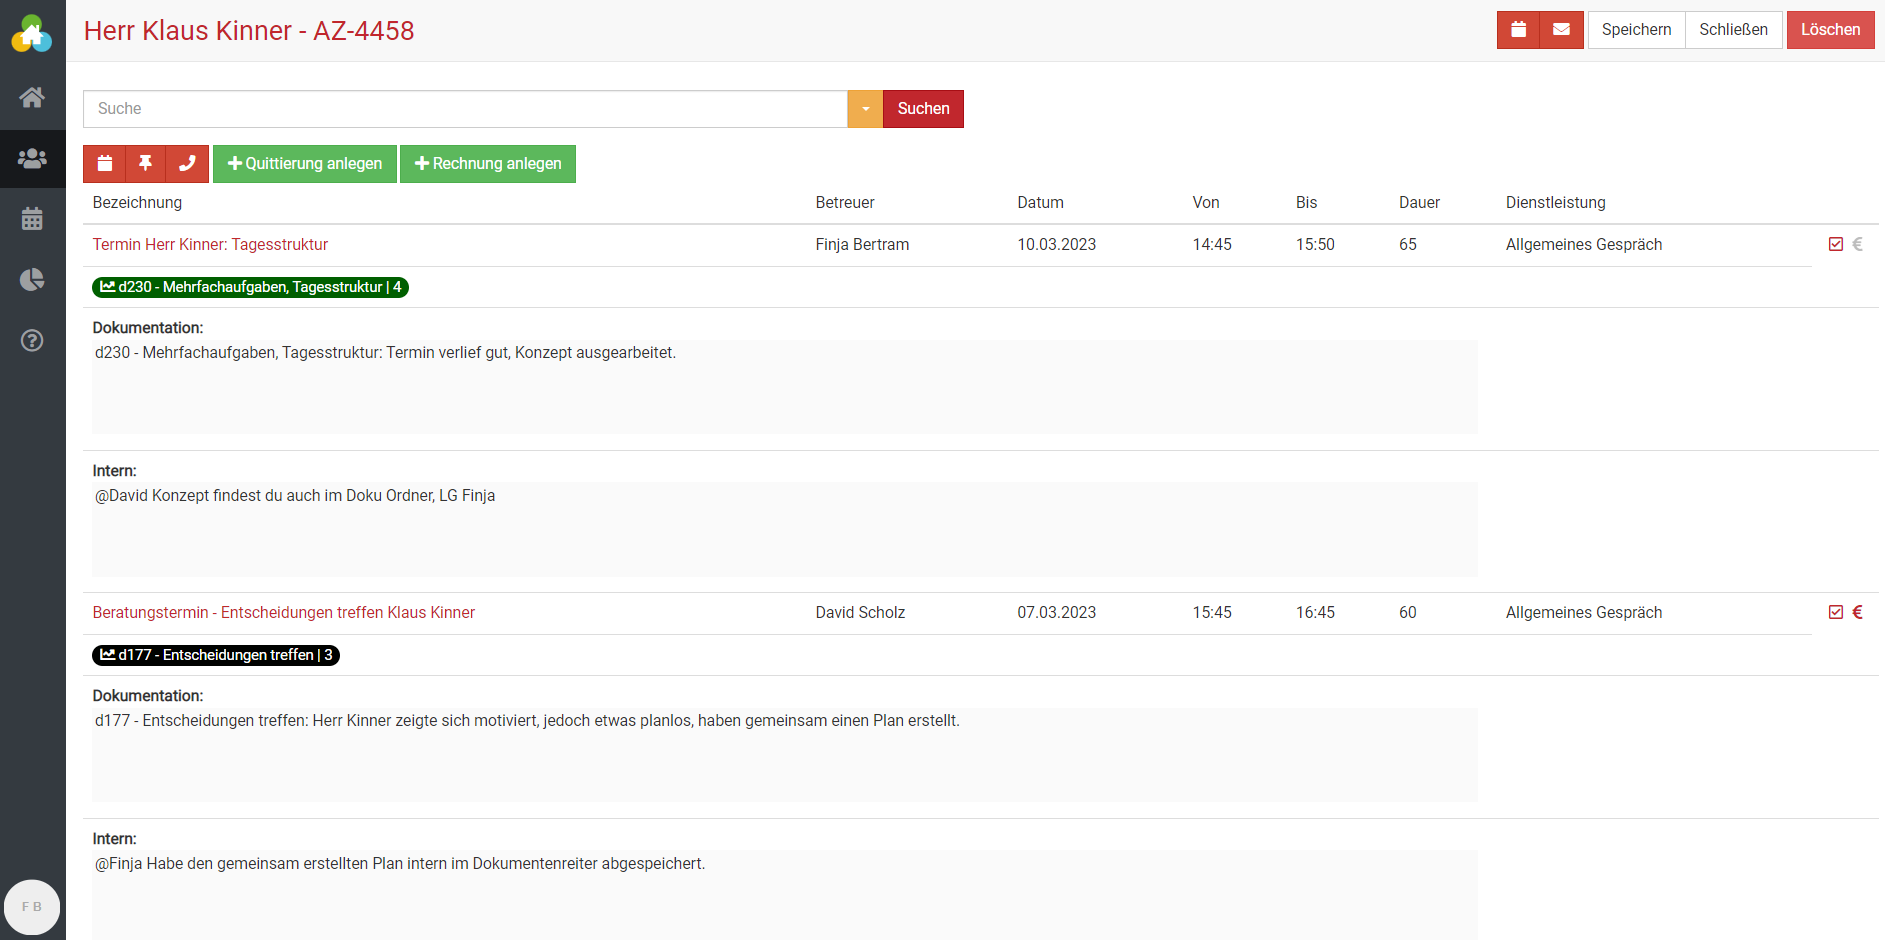Click the phone icon in red toolbar

pyautogui.click(x=187, y=164)
